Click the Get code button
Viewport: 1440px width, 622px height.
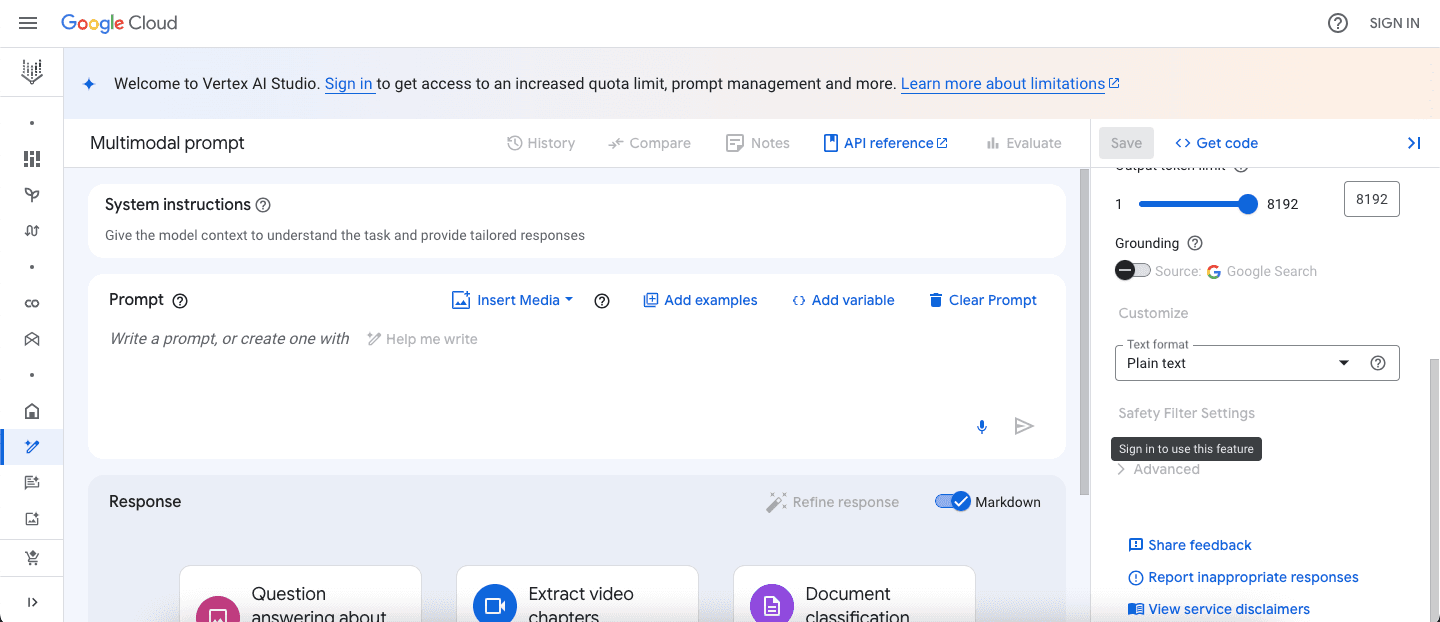[x=1216, y=143]
